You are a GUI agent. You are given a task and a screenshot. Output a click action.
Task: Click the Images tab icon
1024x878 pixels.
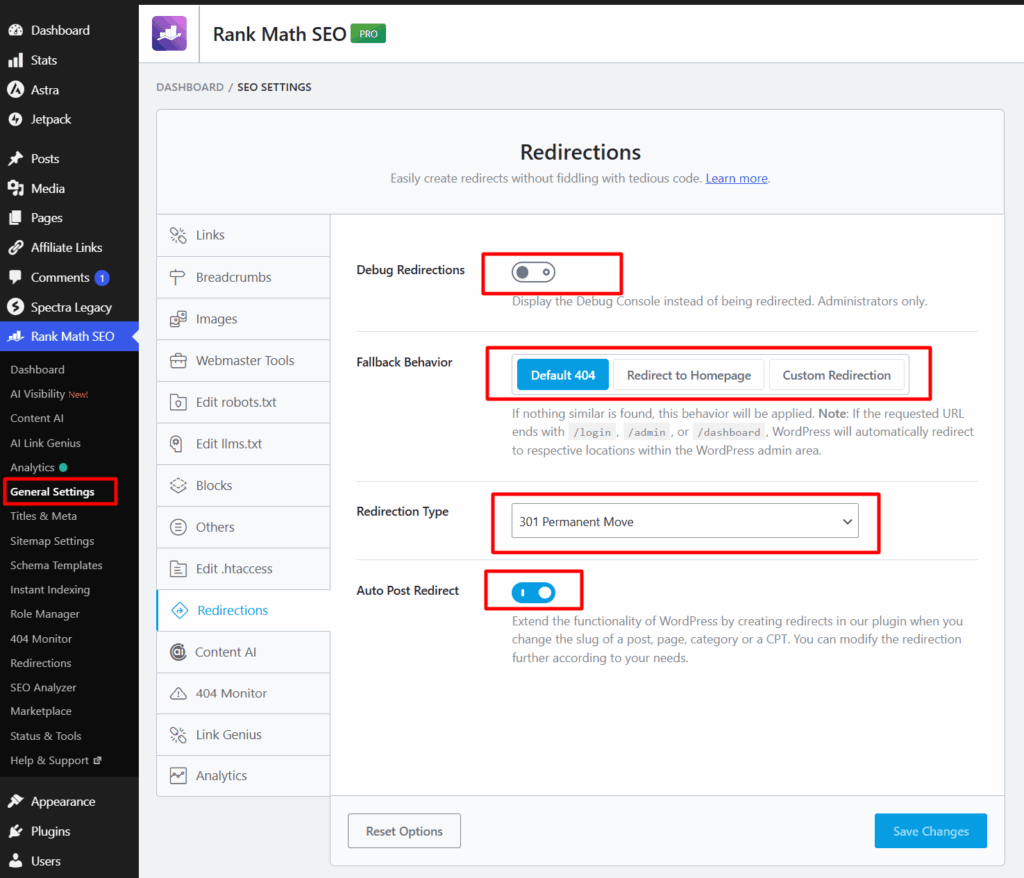pos(178,319)
